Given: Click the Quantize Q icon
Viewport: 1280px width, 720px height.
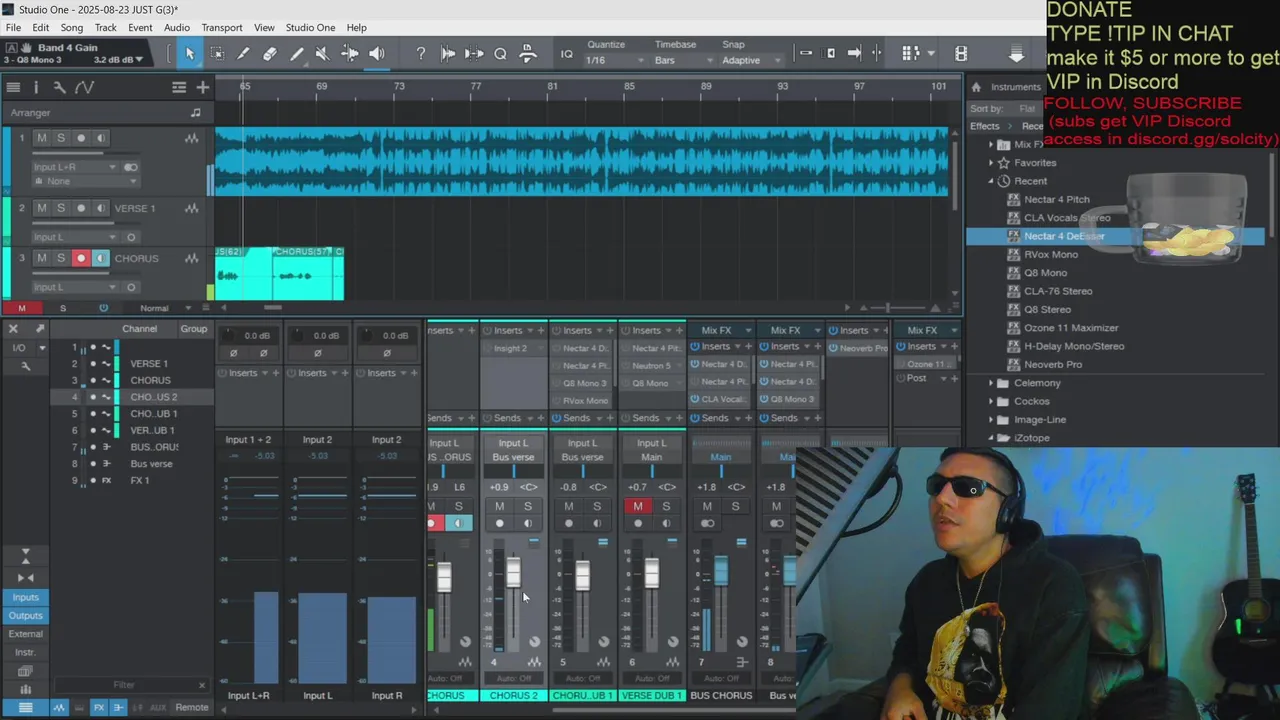Looking at the screenshot, I should pyautogui.click(x=500, y=54).
